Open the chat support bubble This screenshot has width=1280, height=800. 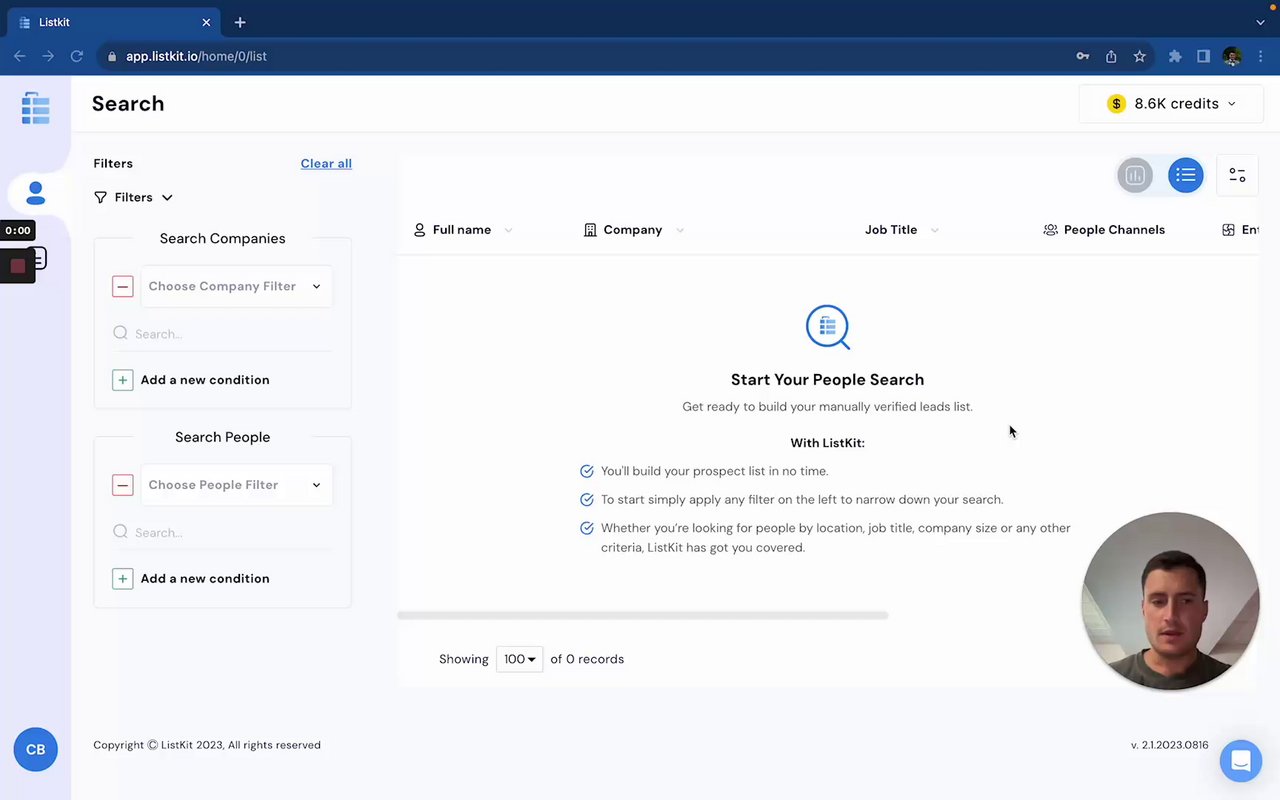click(1241, 761)
